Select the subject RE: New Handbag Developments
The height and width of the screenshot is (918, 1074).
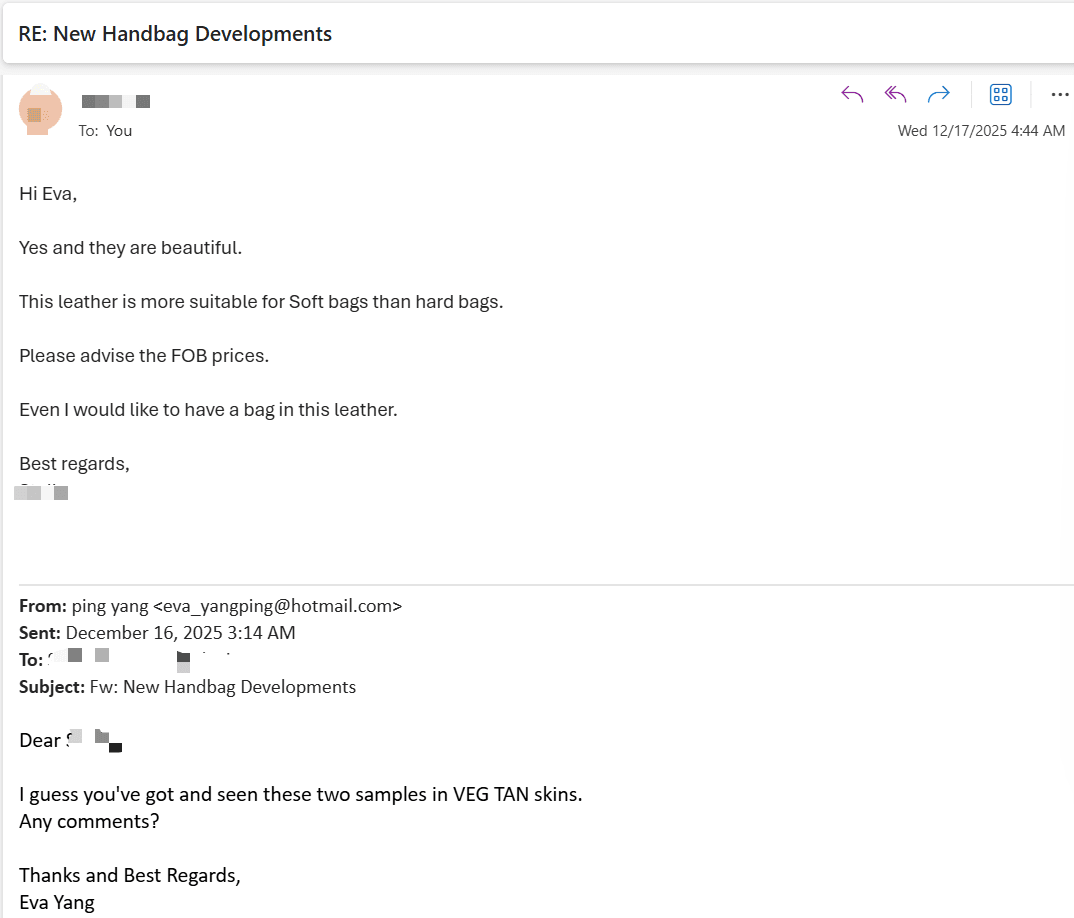coord(175,34)
